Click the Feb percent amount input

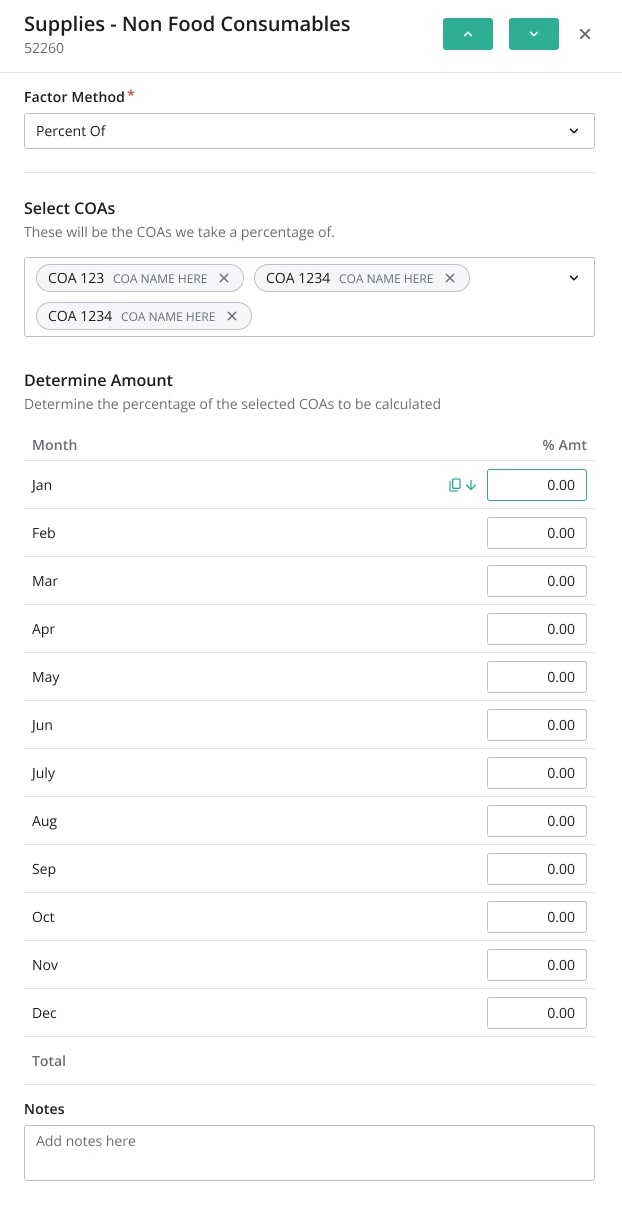536,533
